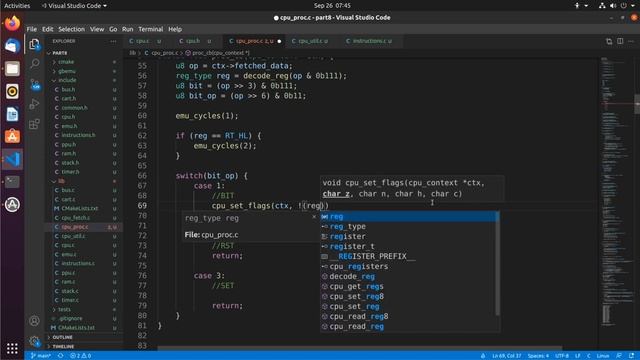
Task: Click Spaces: 4 indentation setting
Action: [x=538, y=356]
